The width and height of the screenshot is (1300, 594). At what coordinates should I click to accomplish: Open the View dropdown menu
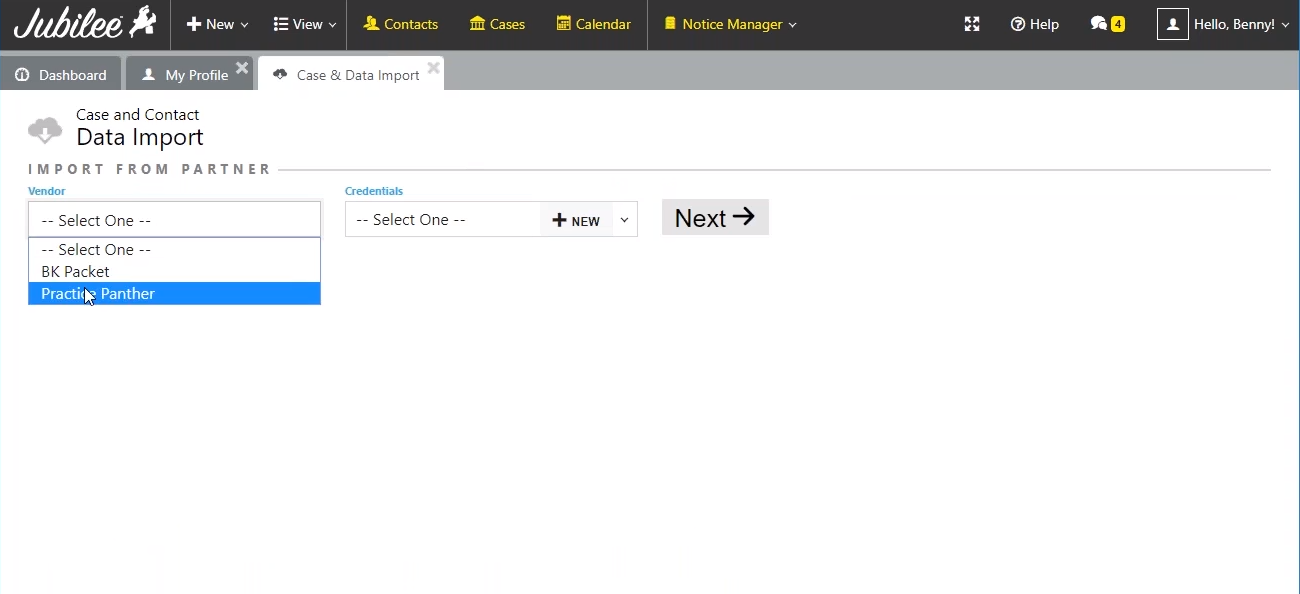(x=305, y=24)
